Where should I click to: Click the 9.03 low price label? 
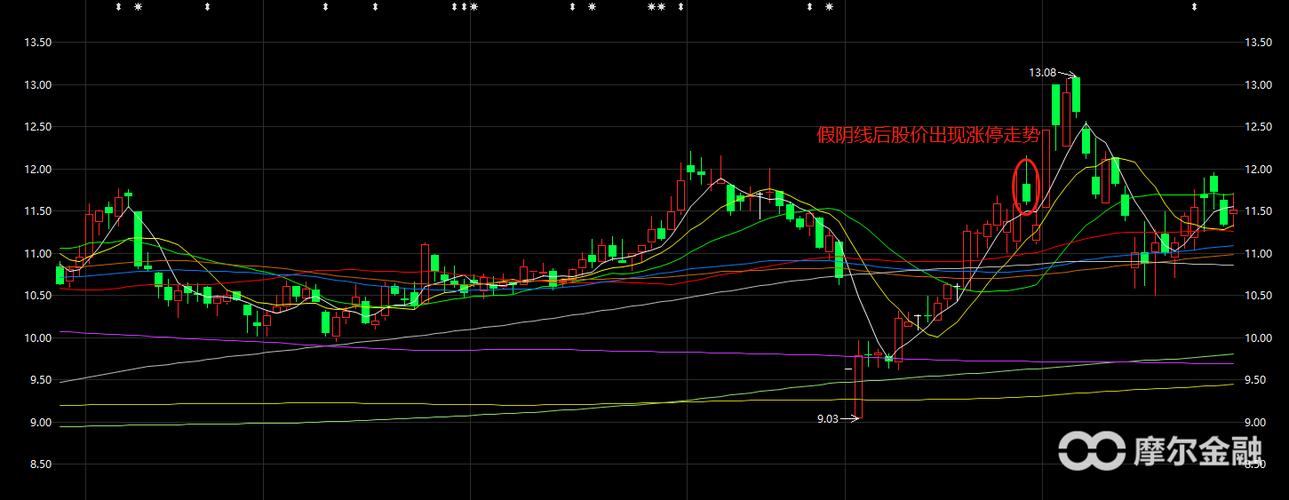(x=829, y=419)
